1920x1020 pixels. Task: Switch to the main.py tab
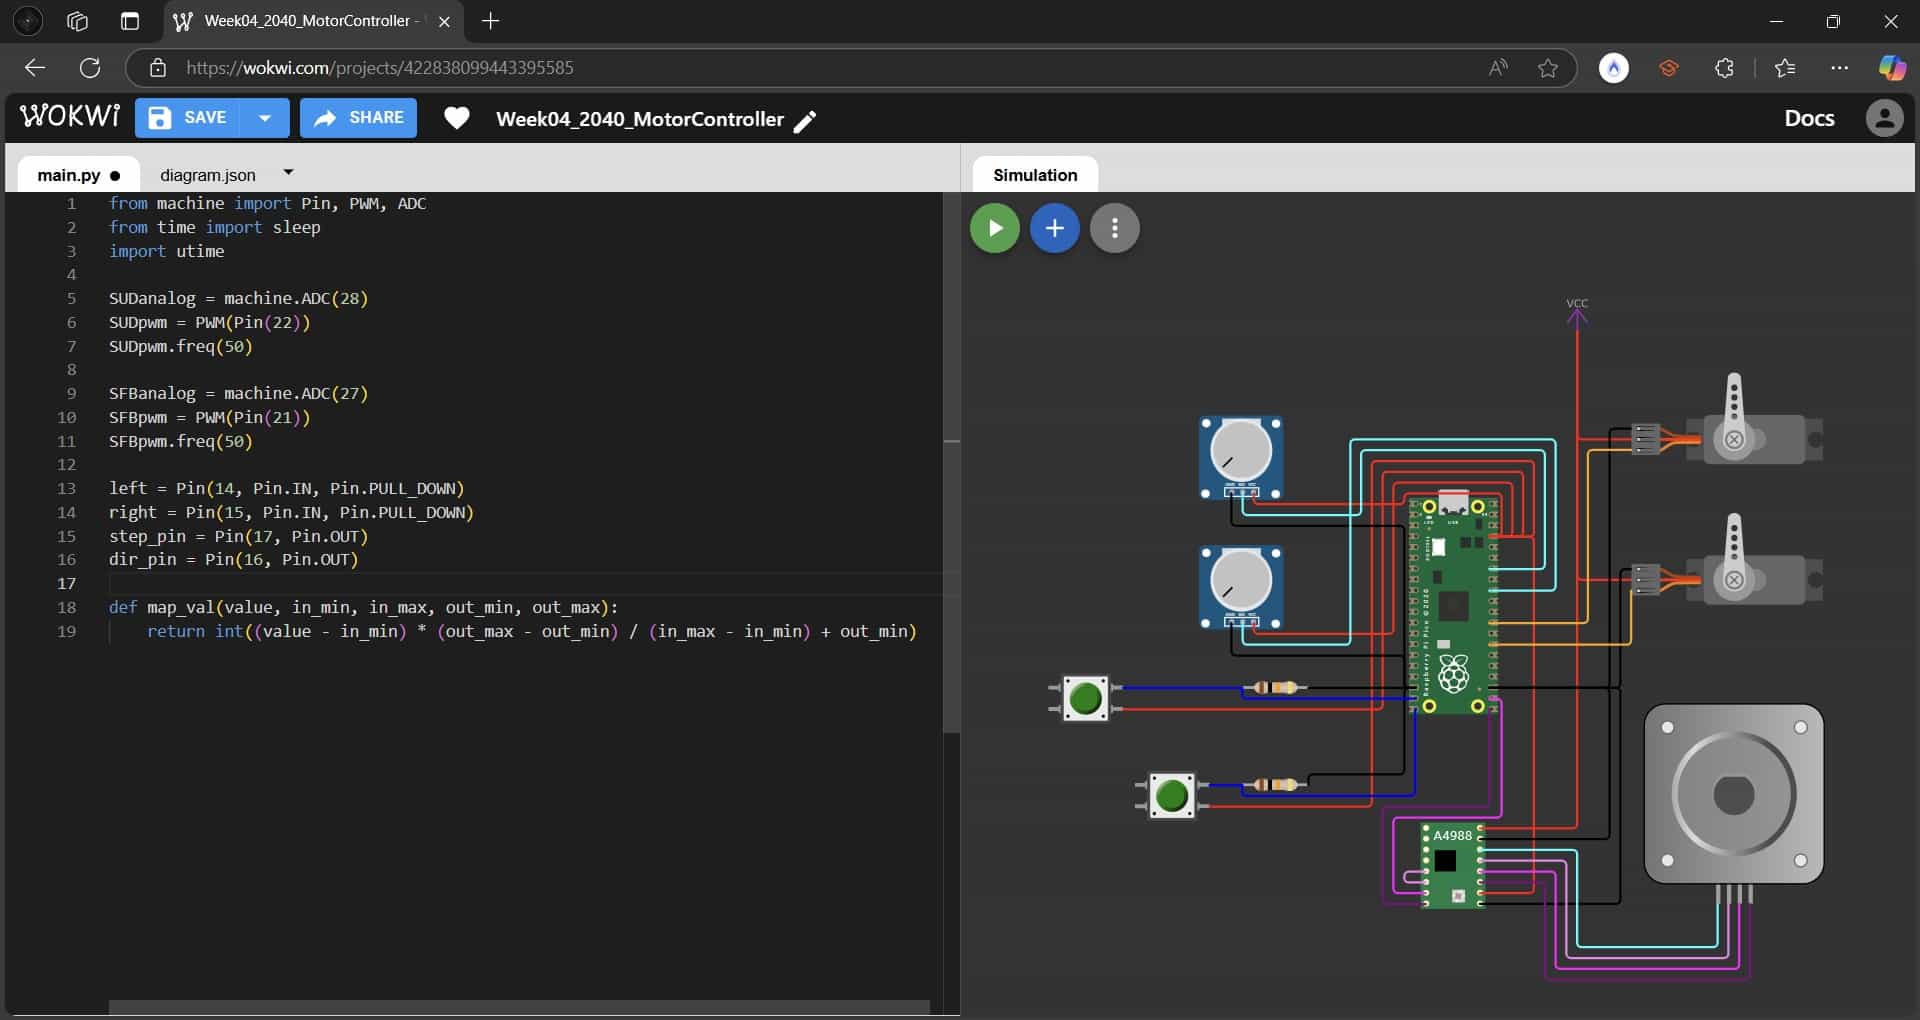point(78,175)
